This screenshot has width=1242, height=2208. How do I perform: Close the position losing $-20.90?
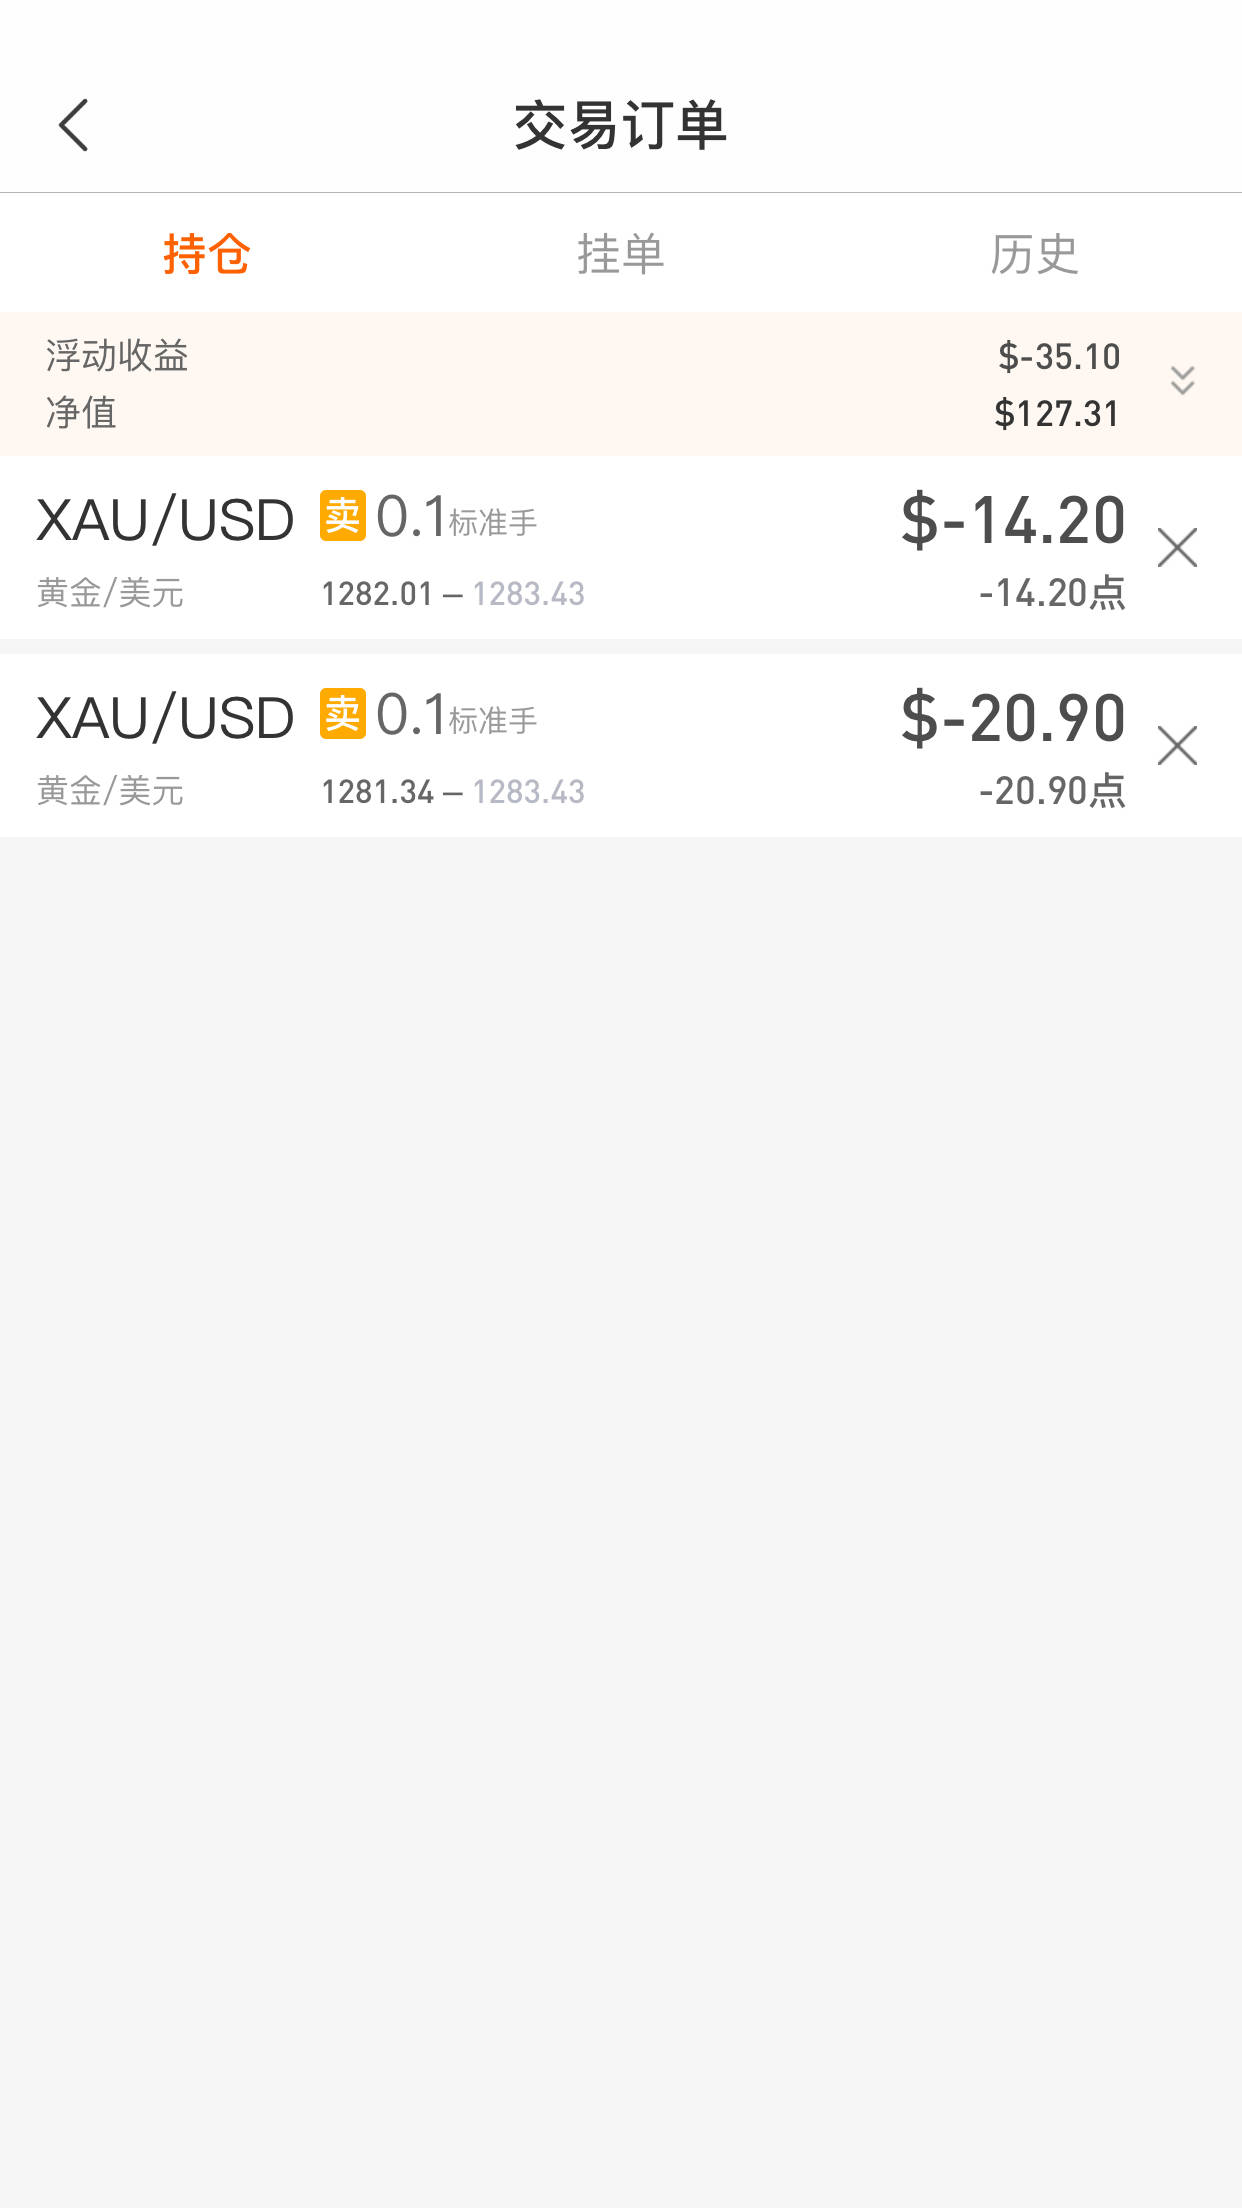[1177, 746]
